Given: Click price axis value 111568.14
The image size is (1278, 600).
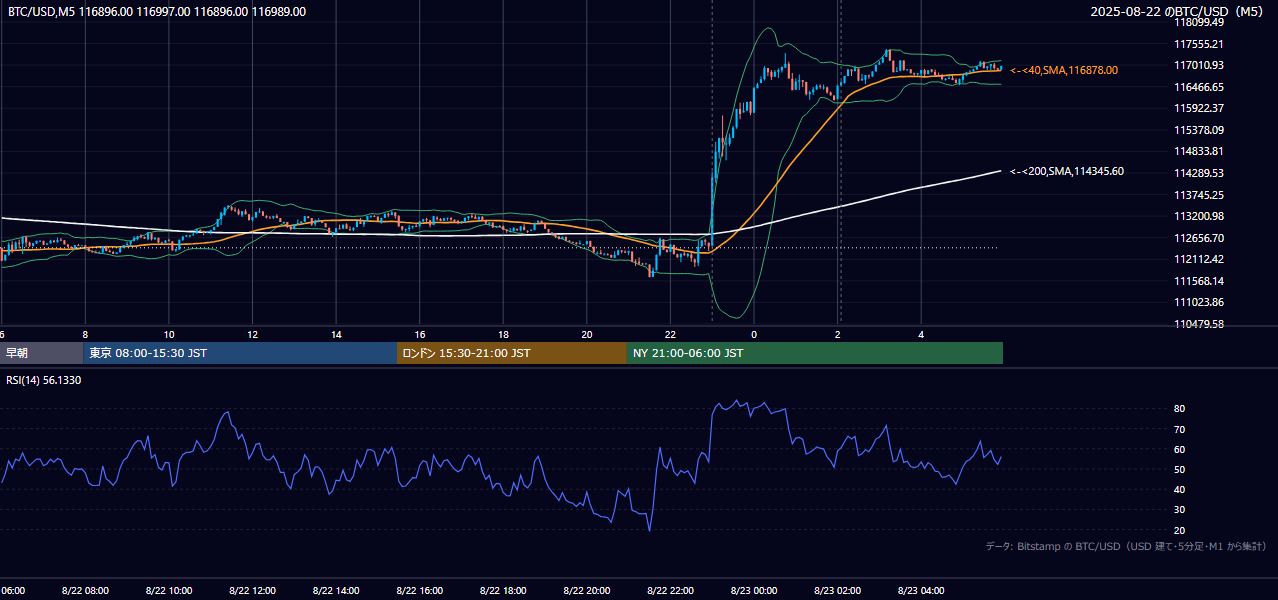Looking at the screenshot, I should point(1199,281).
